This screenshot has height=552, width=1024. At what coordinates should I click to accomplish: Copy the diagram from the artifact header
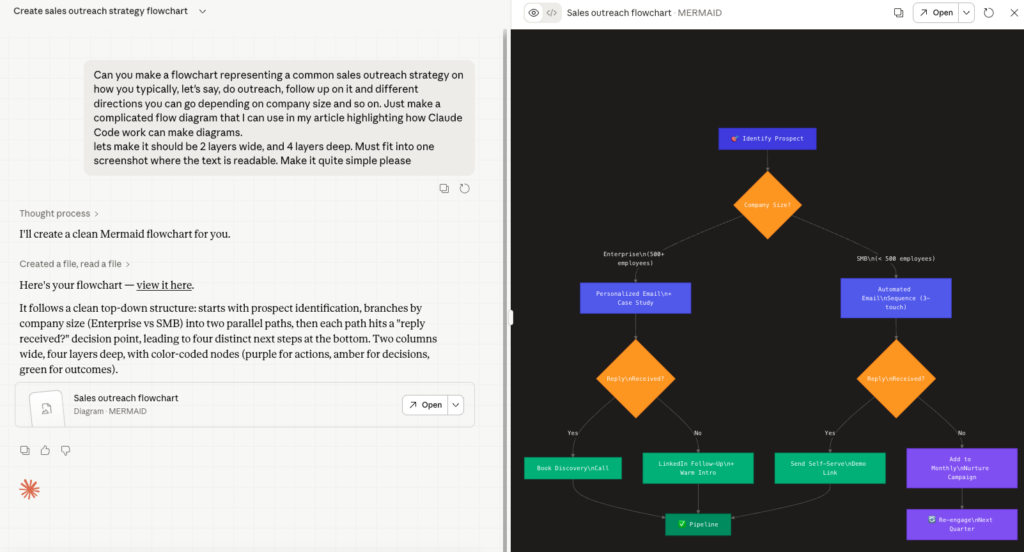[x=898, y=13]
